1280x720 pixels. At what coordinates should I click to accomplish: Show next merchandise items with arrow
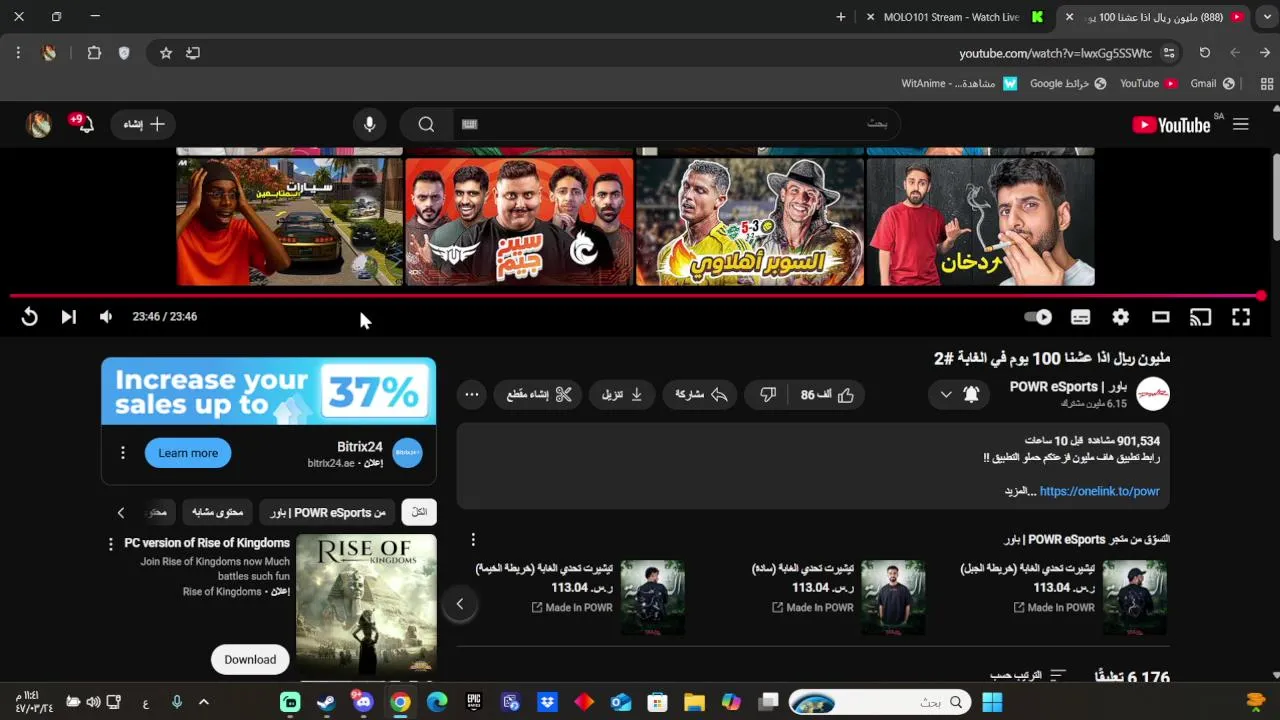click(x=460, y=604)
